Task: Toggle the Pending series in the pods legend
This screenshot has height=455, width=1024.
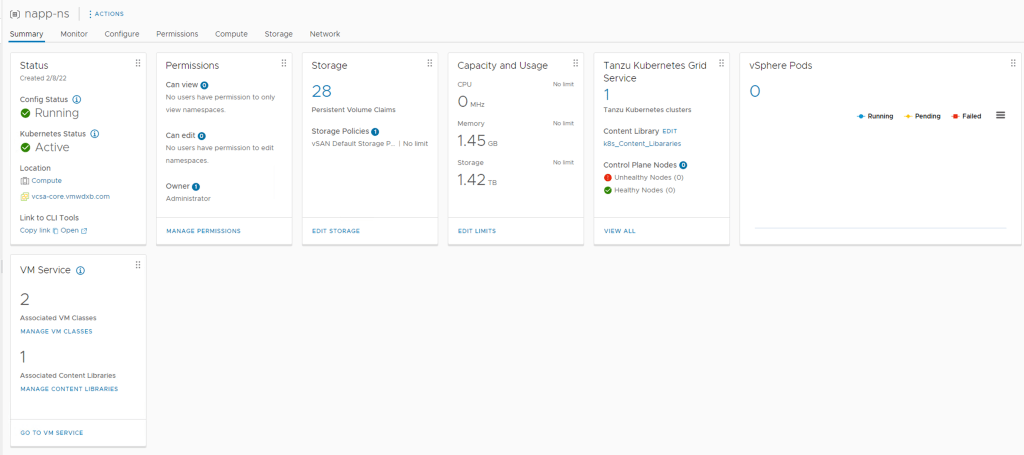Action: click(922, 116)
